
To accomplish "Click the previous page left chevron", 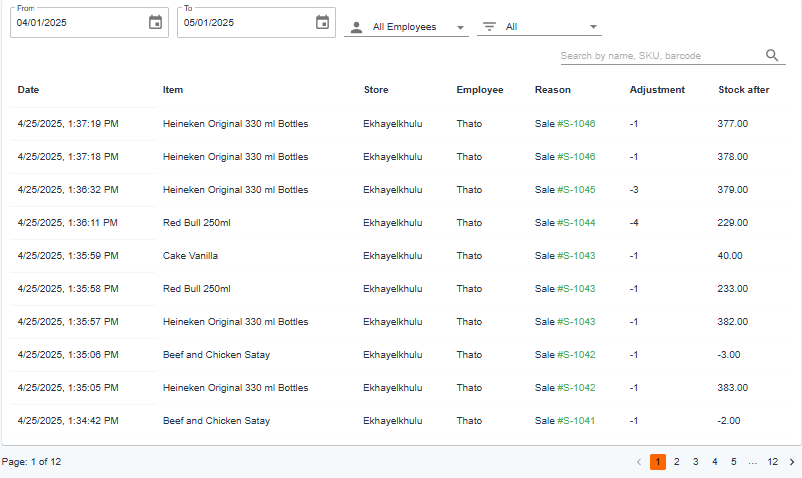I will point(639,462).
